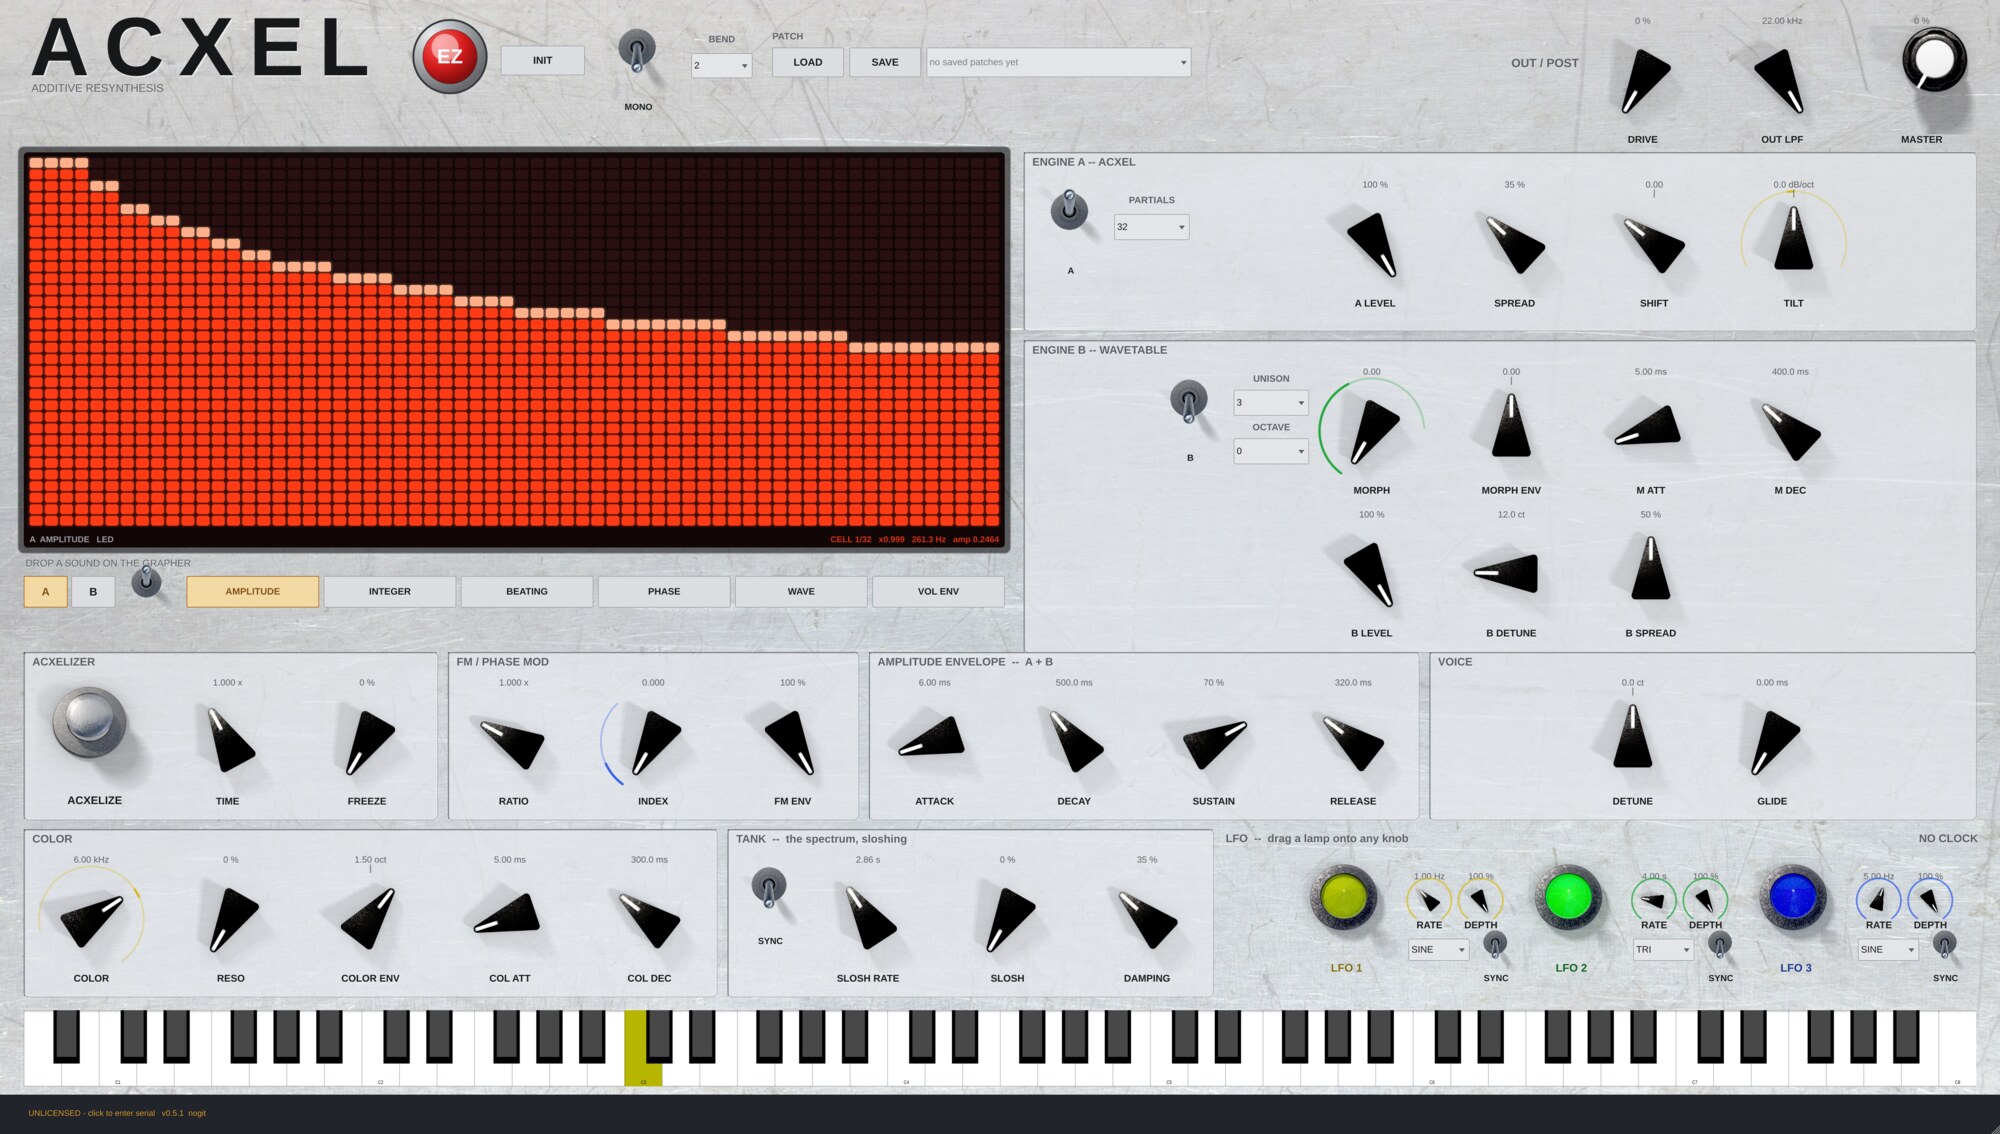Click the TILT knob
This screenshot has height=1134, width=2000.
tap(1794, 240)
